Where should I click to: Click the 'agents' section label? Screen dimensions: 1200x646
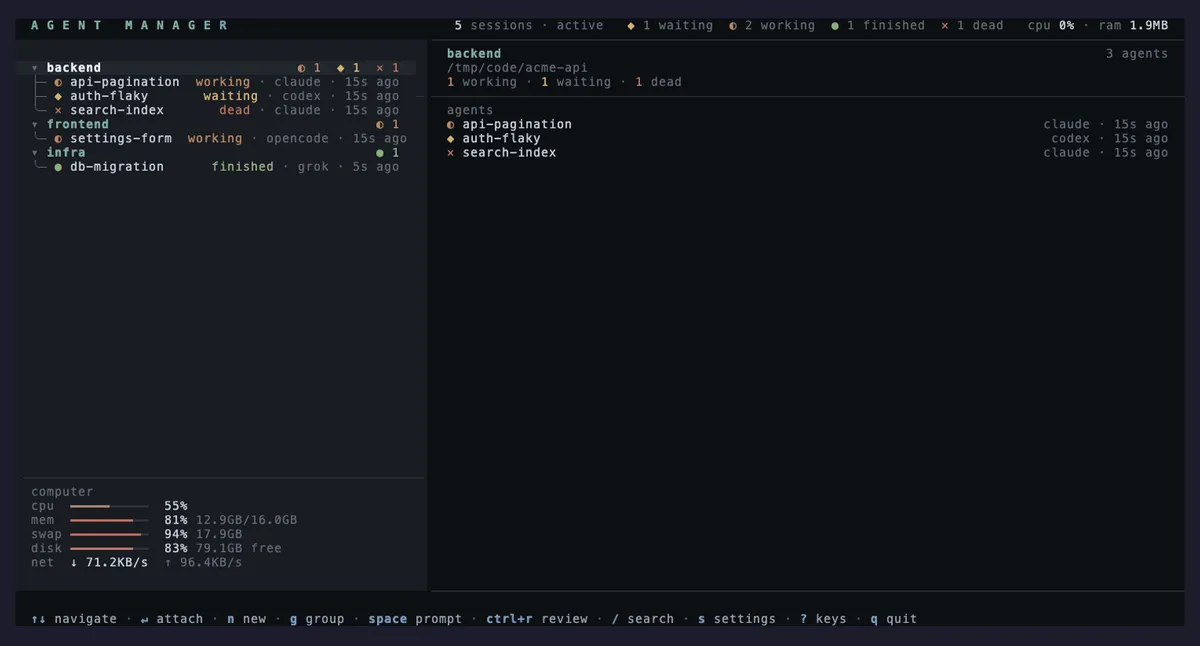470,110
